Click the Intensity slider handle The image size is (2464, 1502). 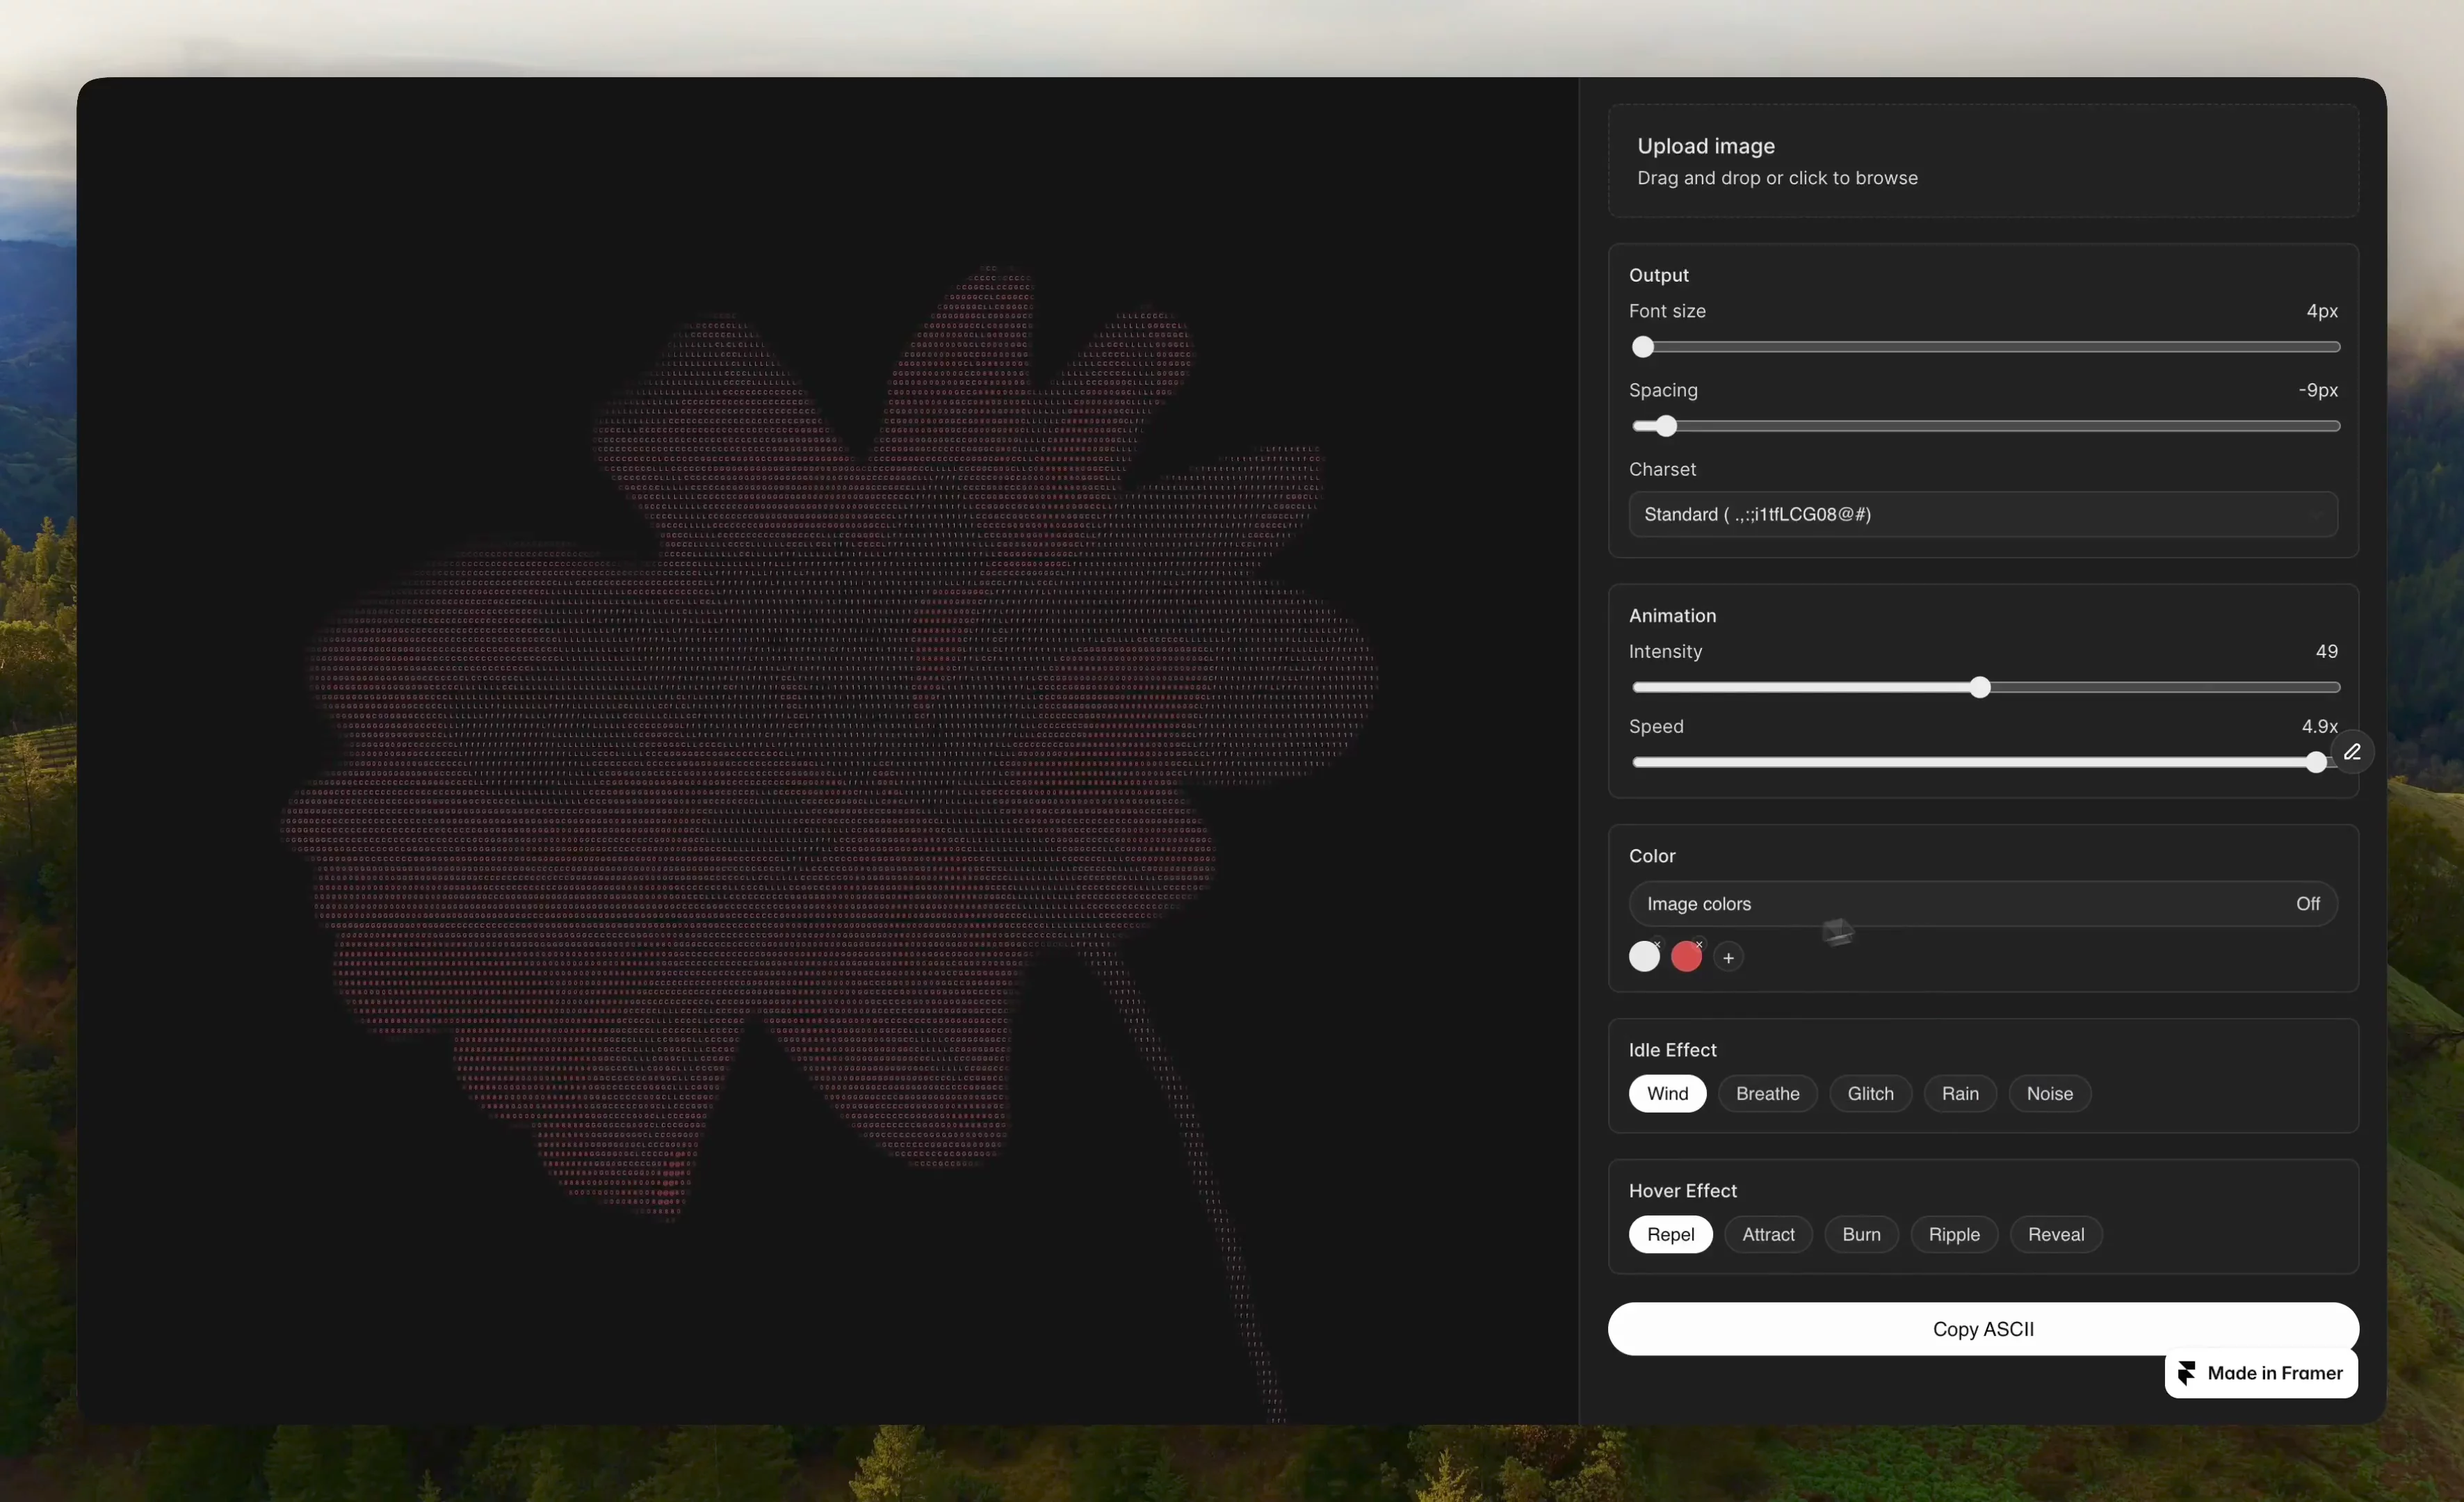click(1980, 688)
